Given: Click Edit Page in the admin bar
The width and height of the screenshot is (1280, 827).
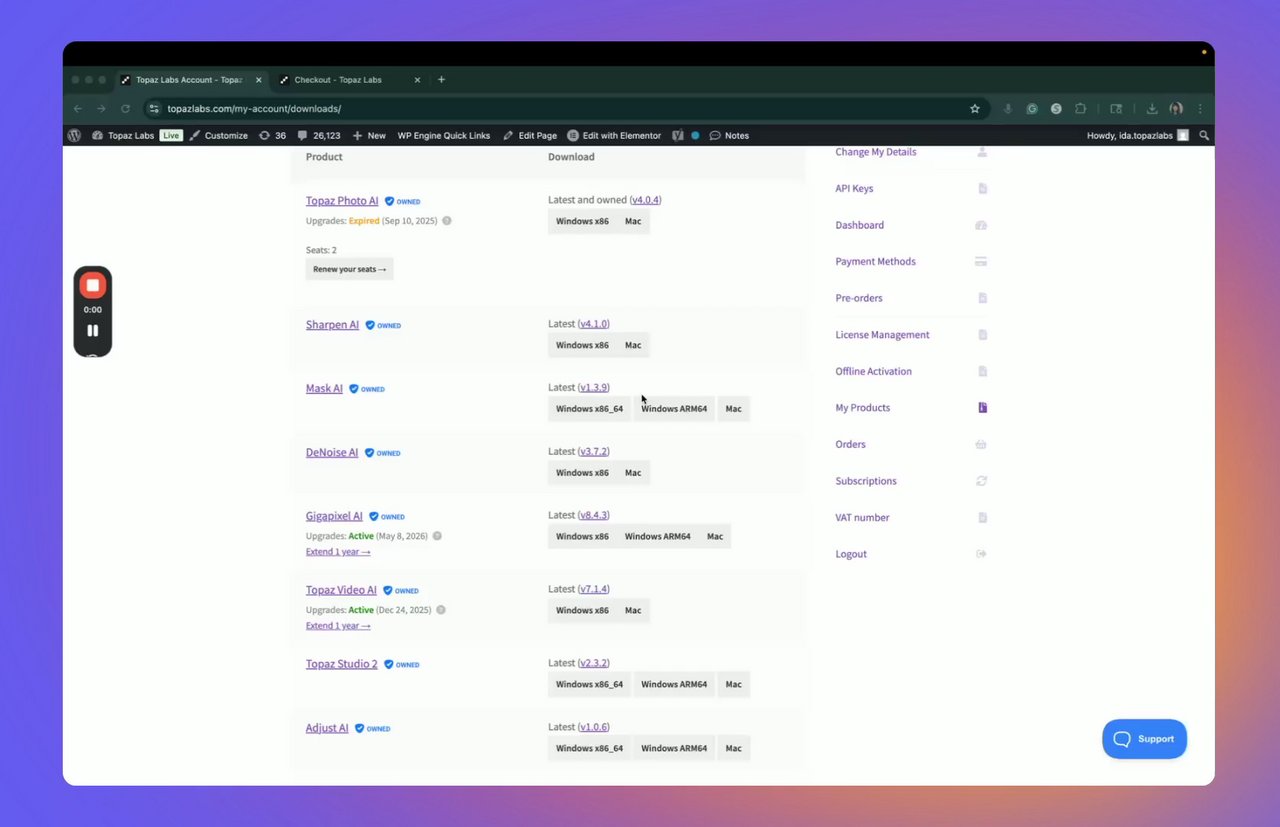Looking at the screenshot, I should pos(530,135).
